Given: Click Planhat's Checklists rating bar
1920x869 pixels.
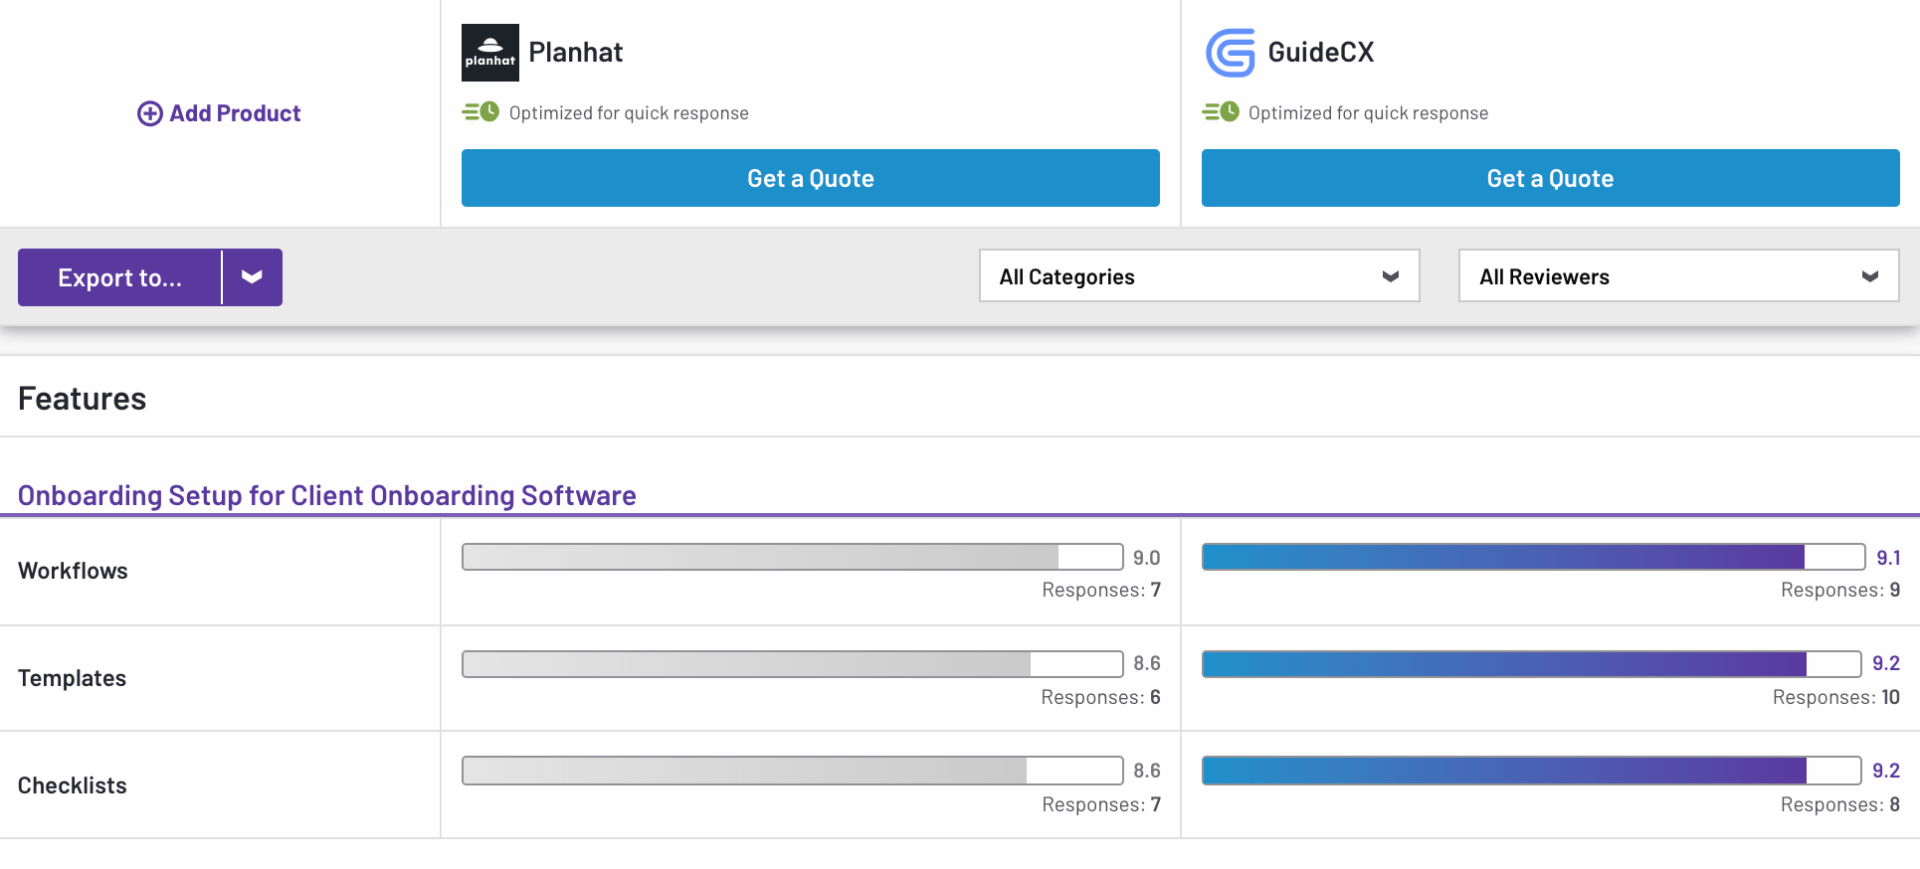Looking at the screenshot, I should point(792,771).
